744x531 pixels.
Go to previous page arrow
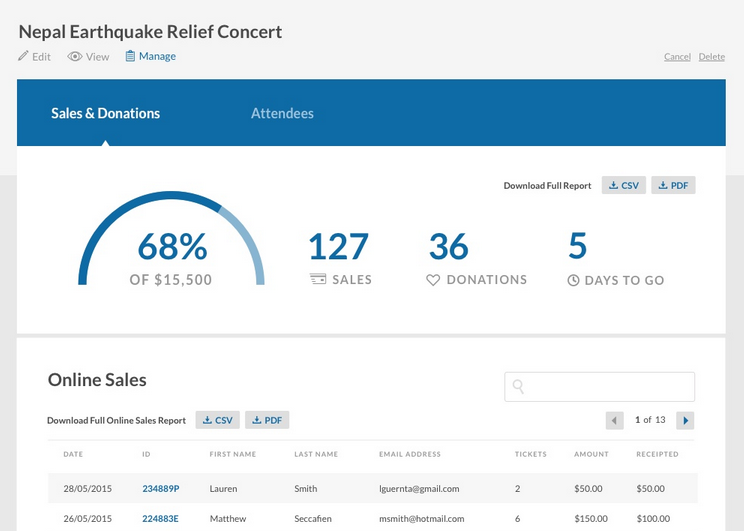pos(615,421)
